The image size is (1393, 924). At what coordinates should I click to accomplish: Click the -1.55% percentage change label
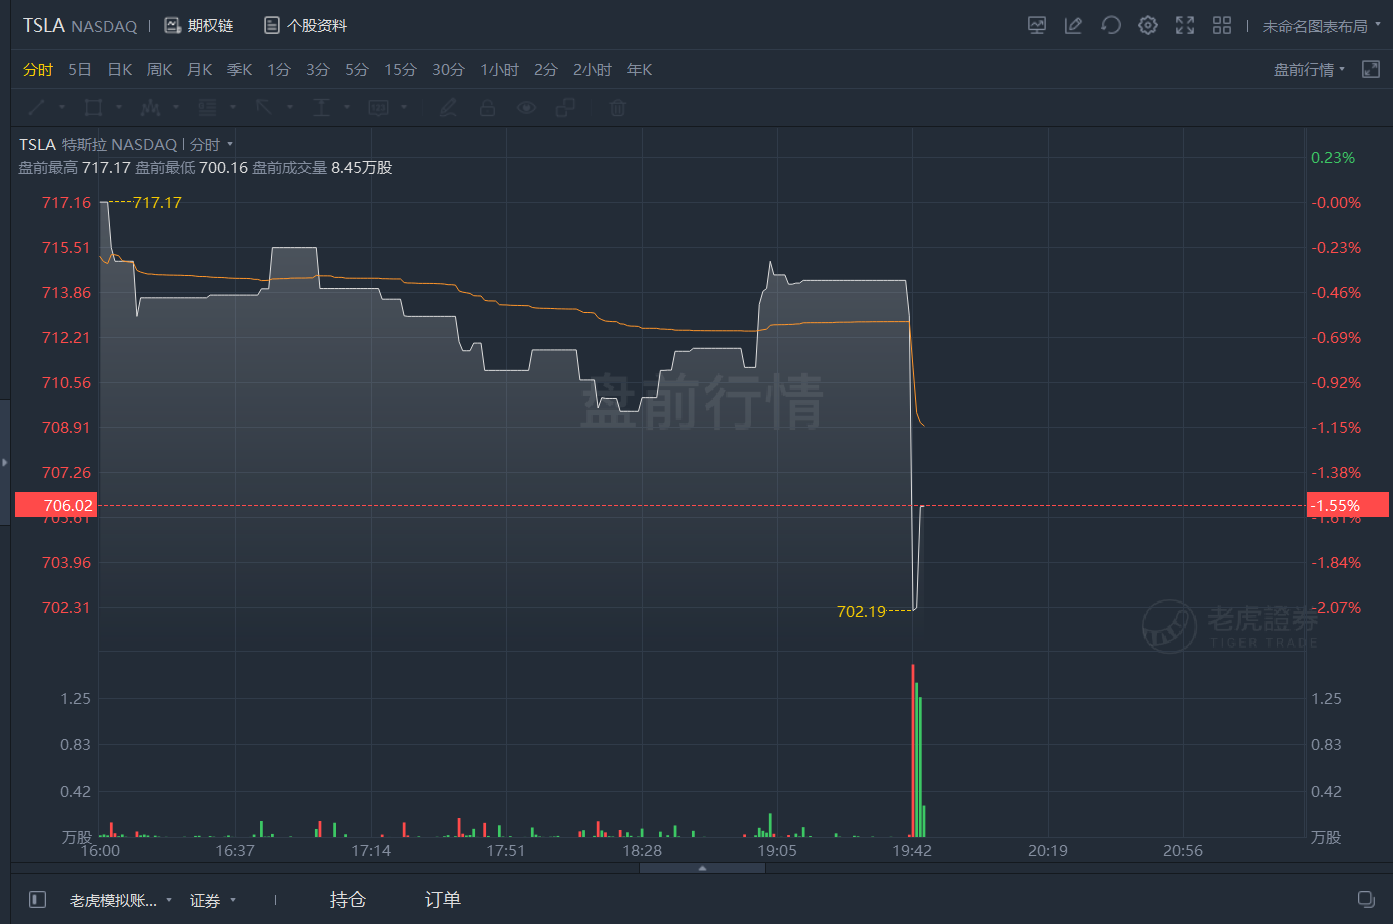(1347, 505)
